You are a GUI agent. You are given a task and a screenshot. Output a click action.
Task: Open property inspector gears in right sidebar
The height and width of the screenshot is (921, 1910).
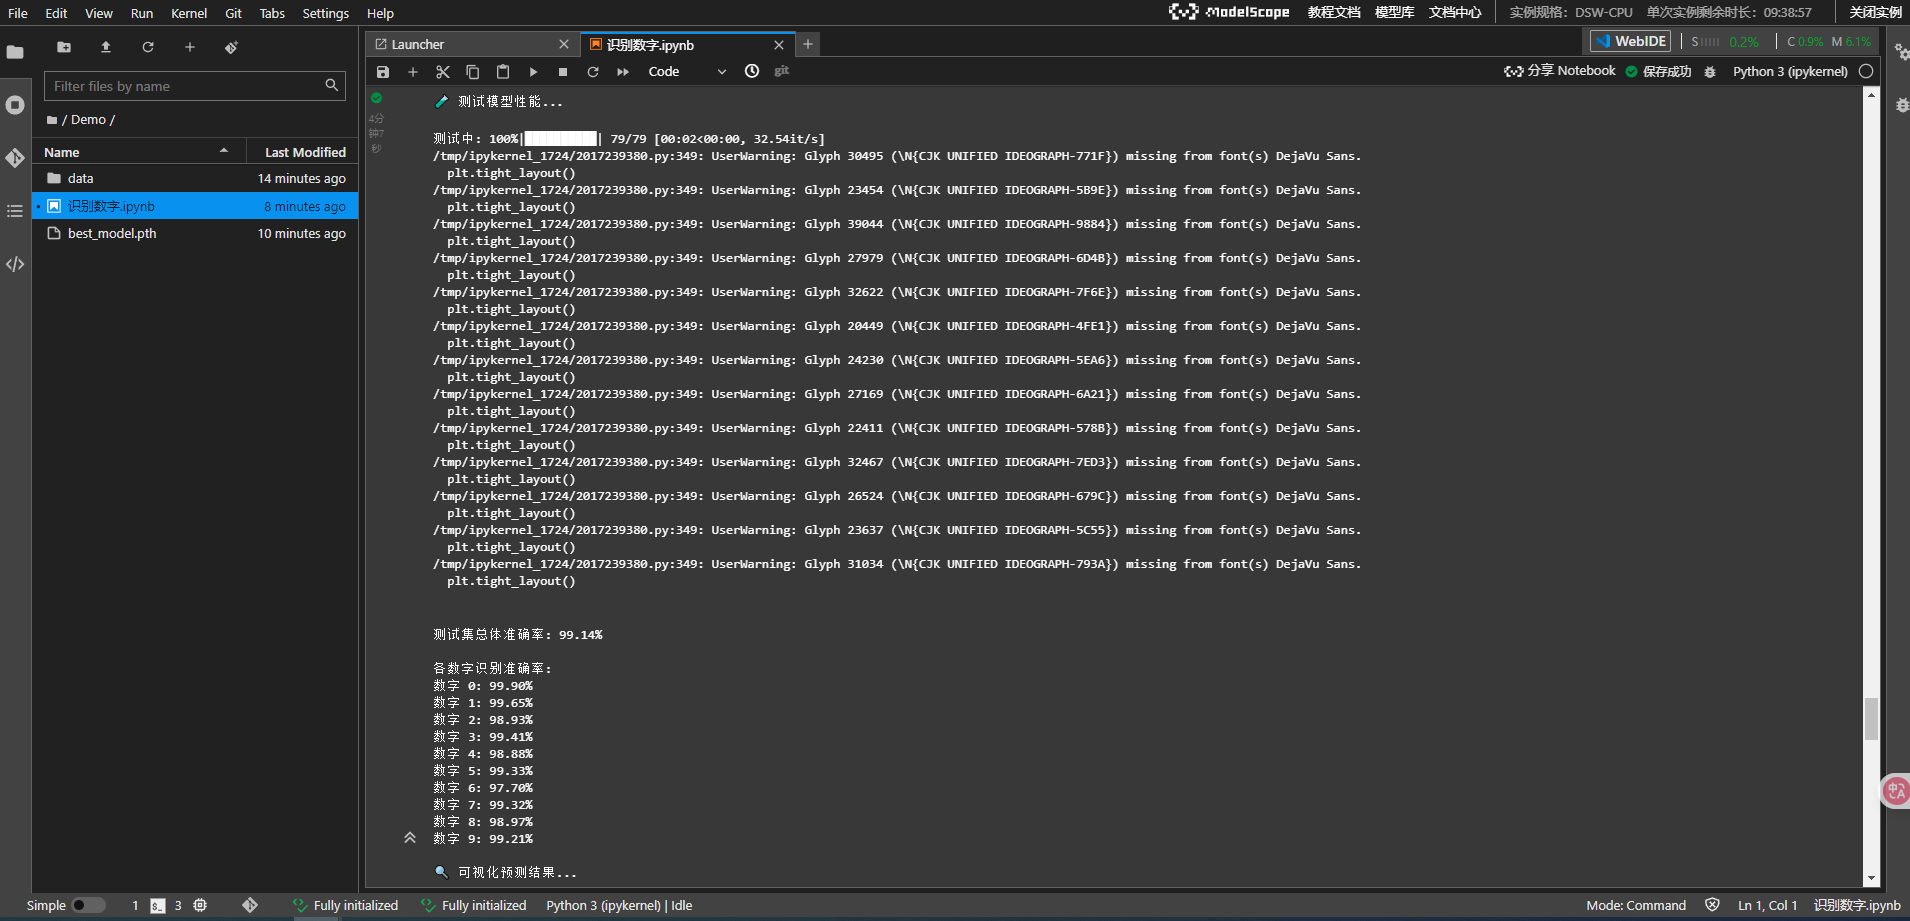[x=1900, y=52]
